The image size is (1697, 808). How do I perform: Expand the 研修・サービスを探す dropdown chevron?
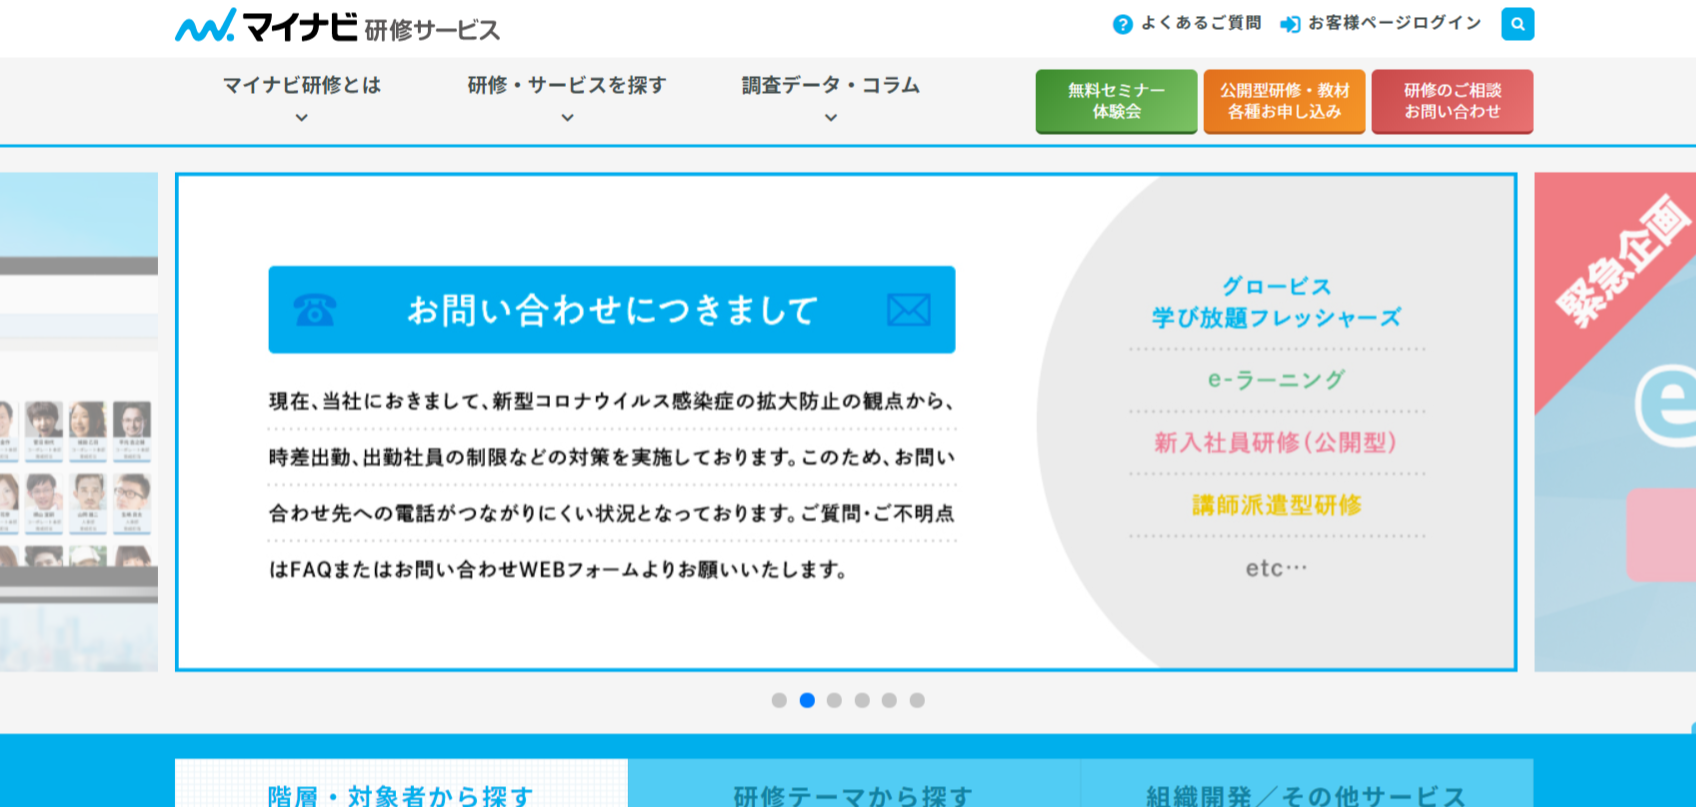(567, 118)
